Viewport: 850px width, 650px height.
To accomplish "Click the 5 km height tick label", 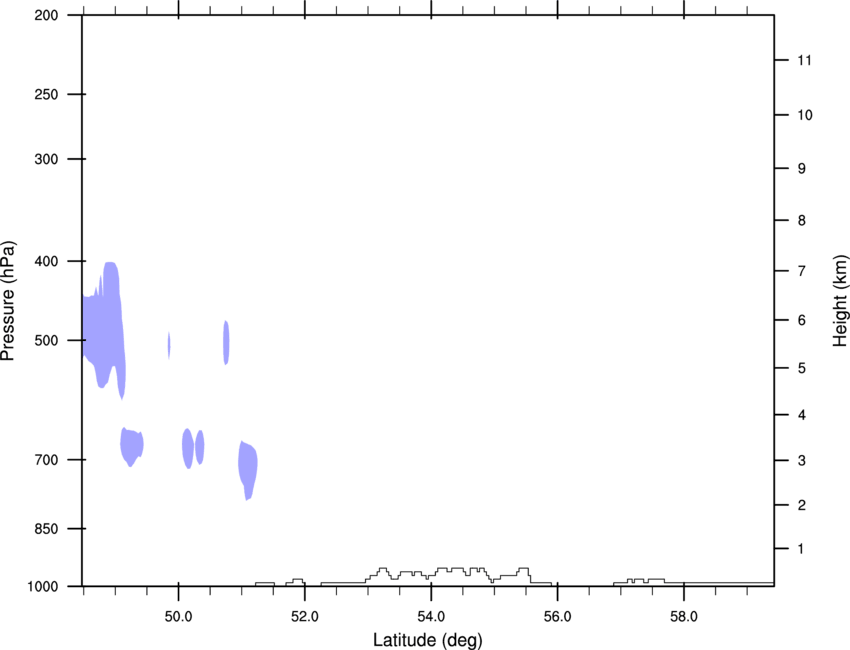I will pyautogui.click(x=801, y=368).
